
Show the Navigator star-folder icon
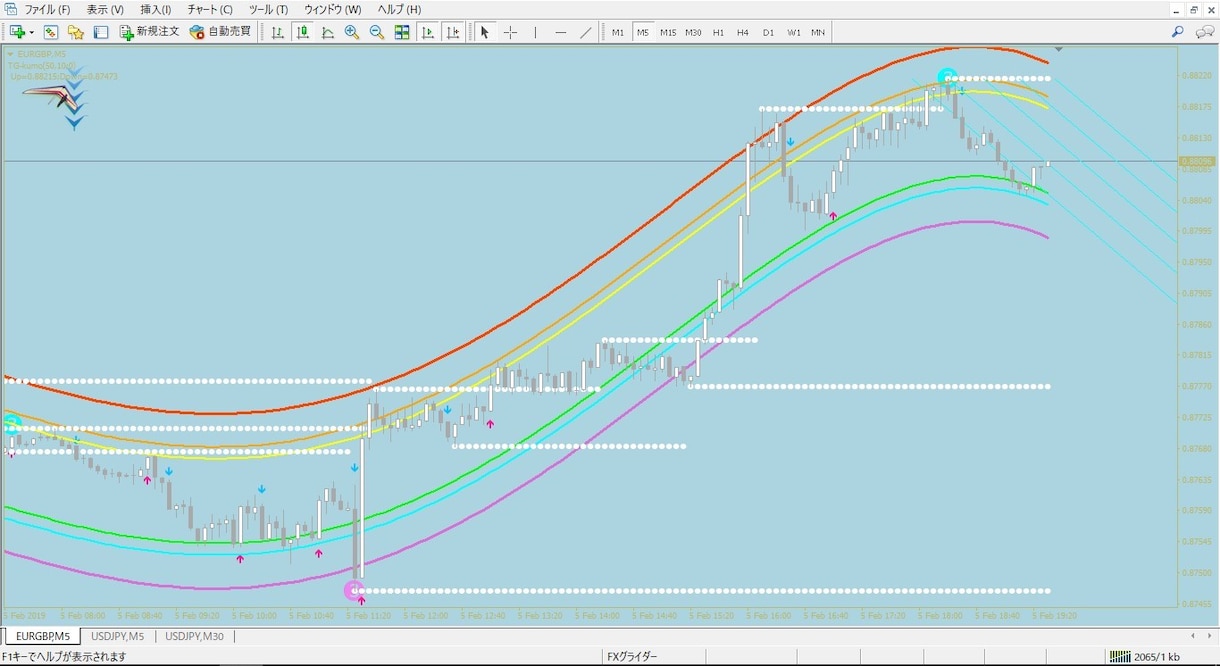pyautogui.click(x=75, y=32)
